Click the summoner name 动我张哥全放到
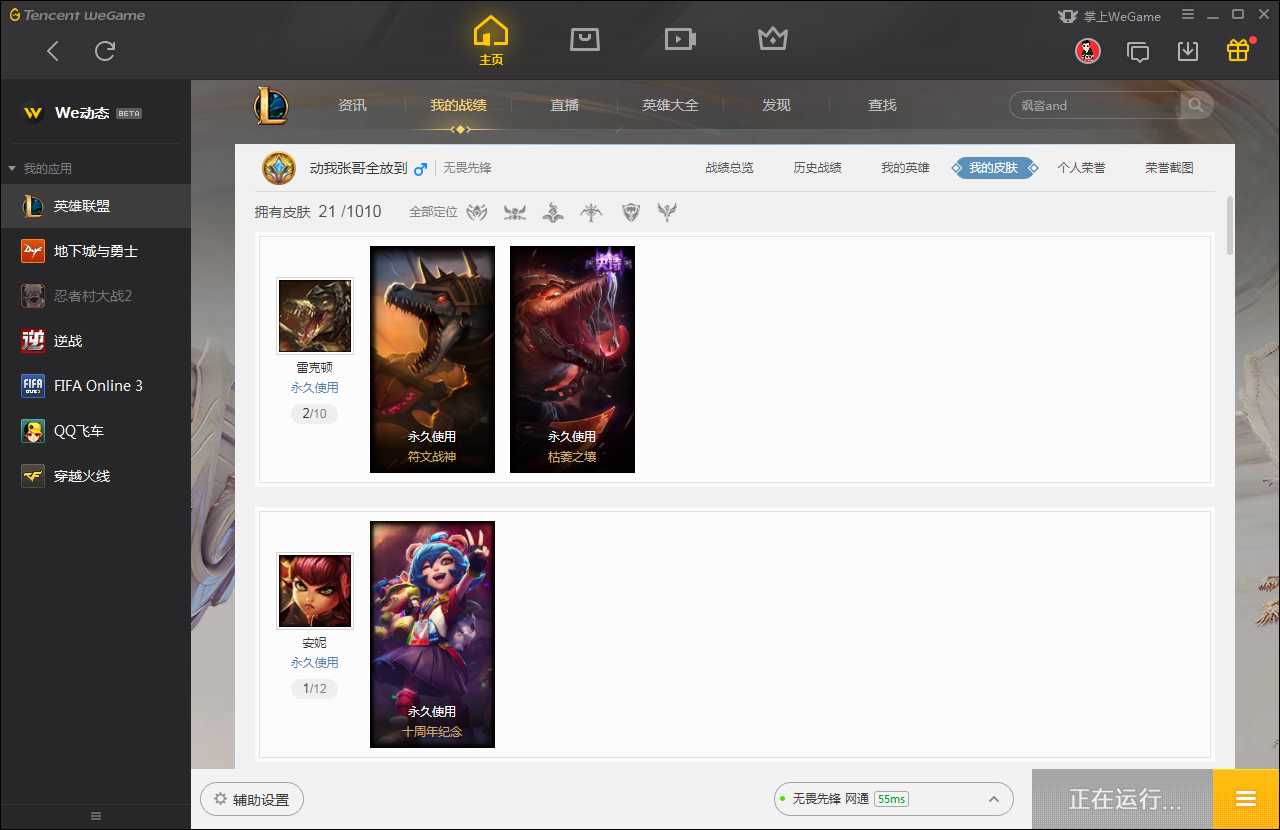Image resolution: width=1280 pixels, height=830 pixels. (358, 168)
